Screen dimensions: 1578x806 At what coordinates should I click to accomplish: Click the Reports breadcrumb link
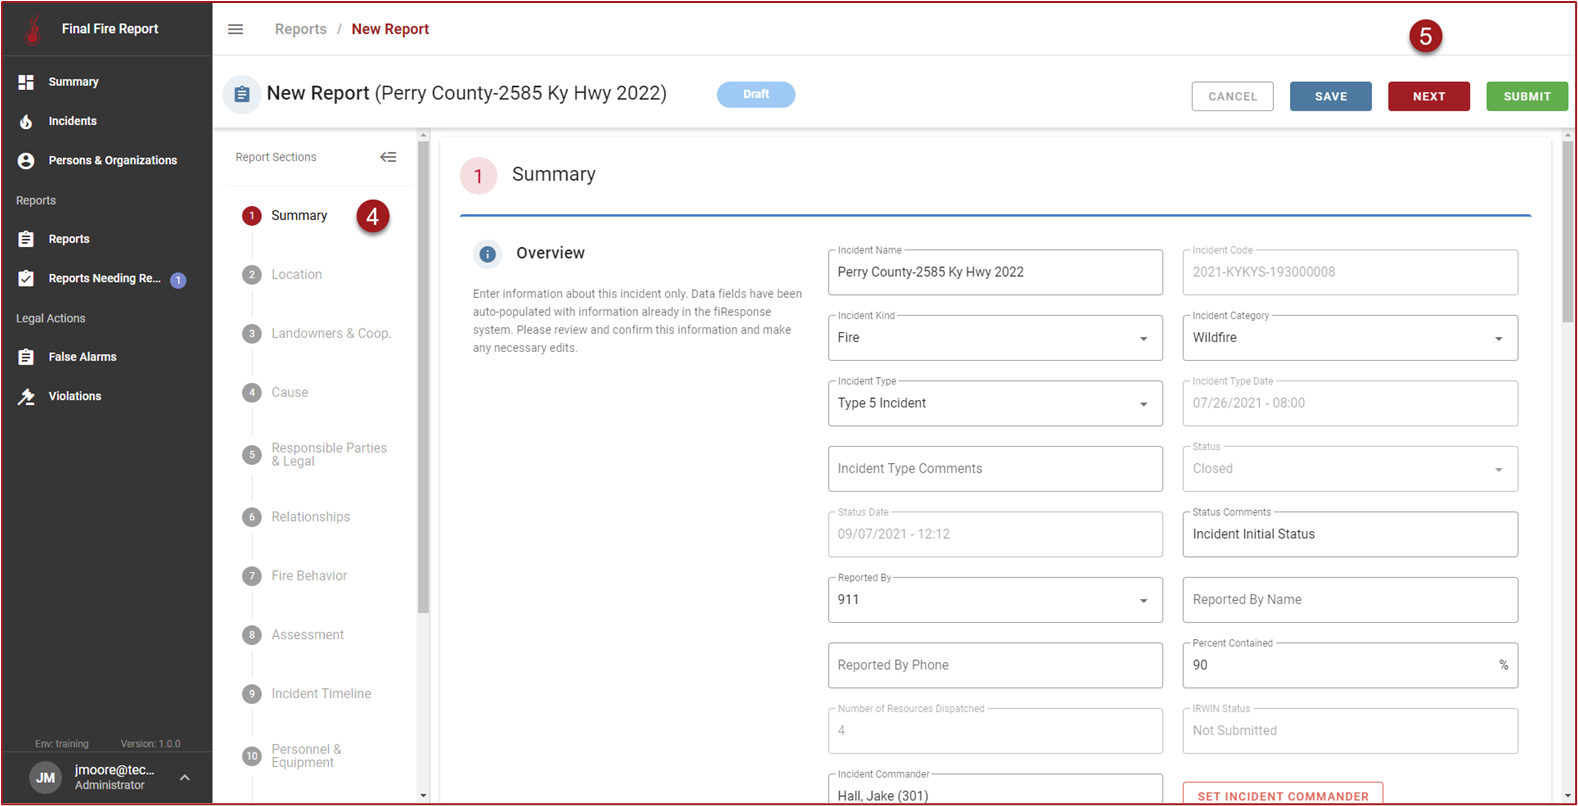pos(301,29)
